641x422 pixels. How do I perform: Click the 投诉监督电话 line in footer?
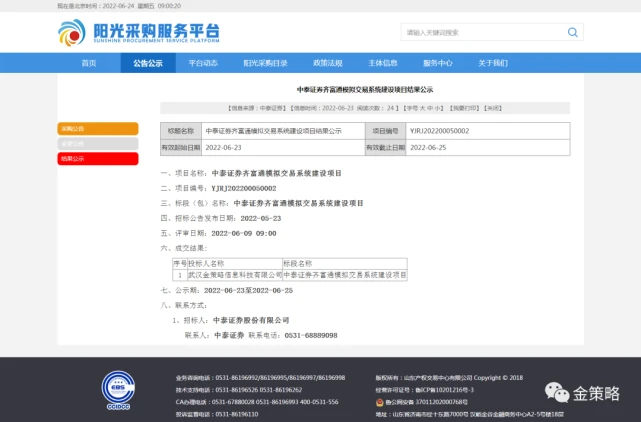[217, 414]
